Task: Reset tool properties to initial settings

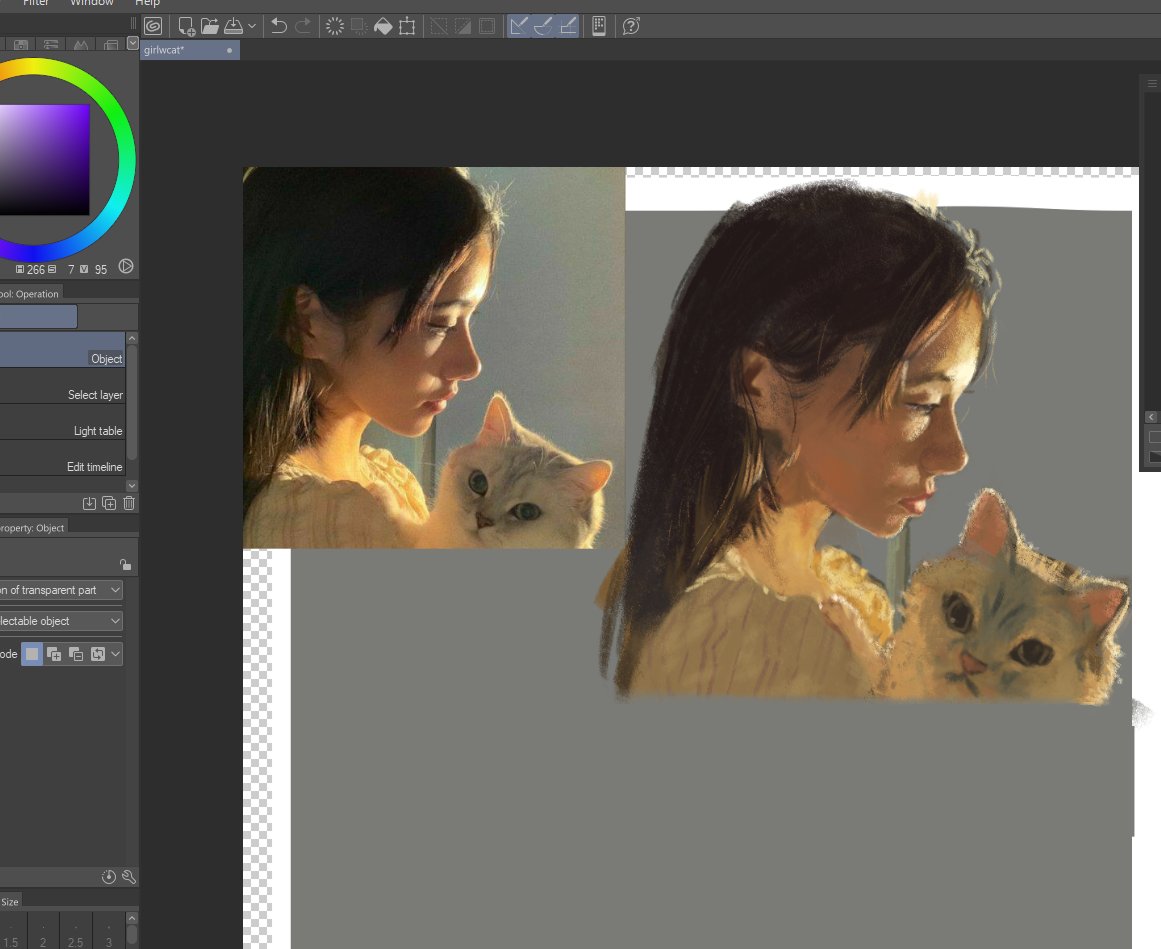Action: (109, 877)
